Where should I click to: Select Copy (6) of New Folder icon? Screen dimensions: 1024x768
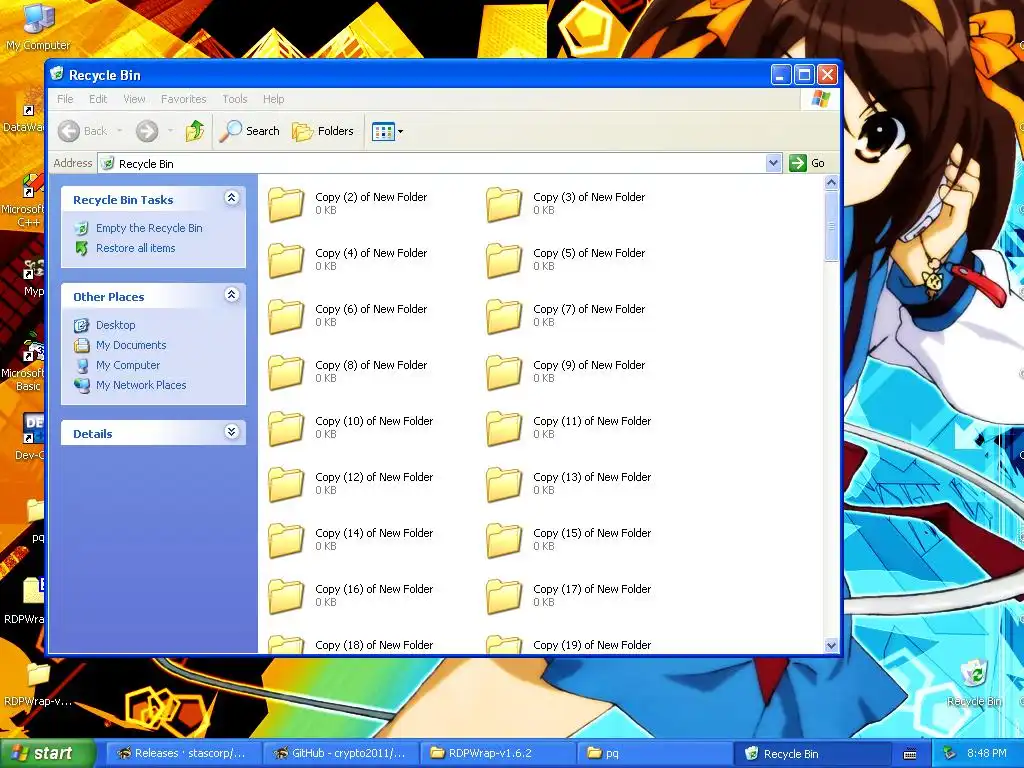coord(286,317)
